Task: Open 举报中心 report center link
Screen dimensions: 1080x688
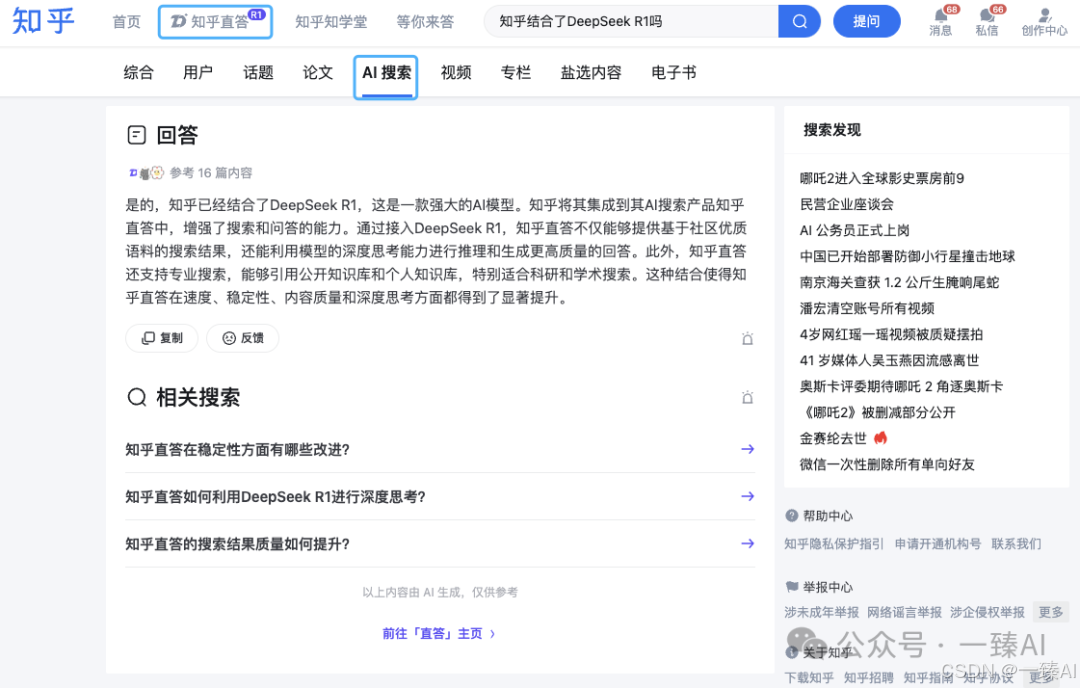Action: [827, 587]
